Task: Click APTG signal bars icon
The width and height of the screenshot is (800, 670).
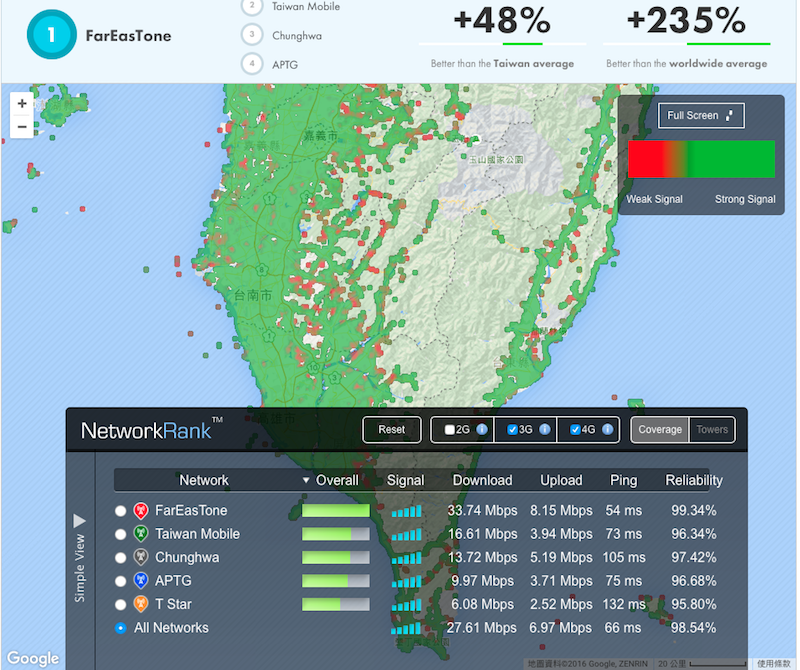Action: pos(406,581)
